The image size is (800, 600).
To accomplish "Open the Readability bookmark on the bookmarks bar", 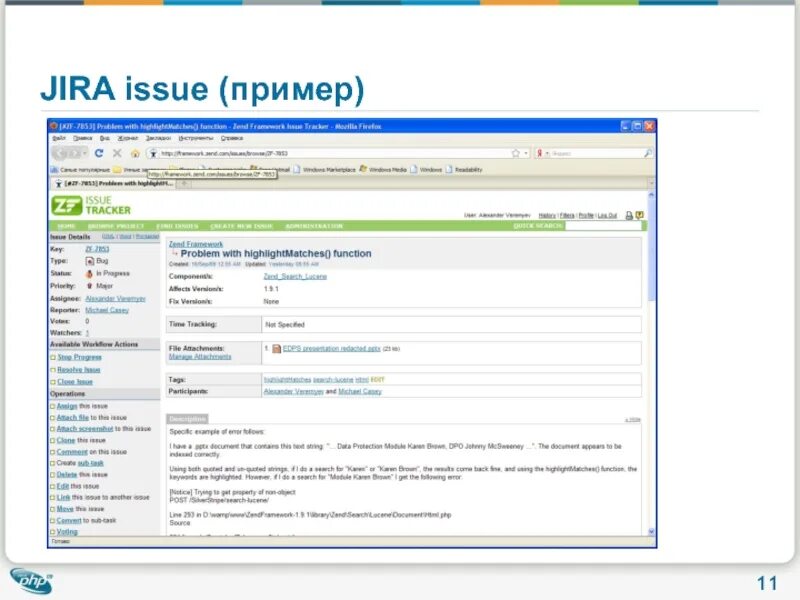I will point(468,171).
